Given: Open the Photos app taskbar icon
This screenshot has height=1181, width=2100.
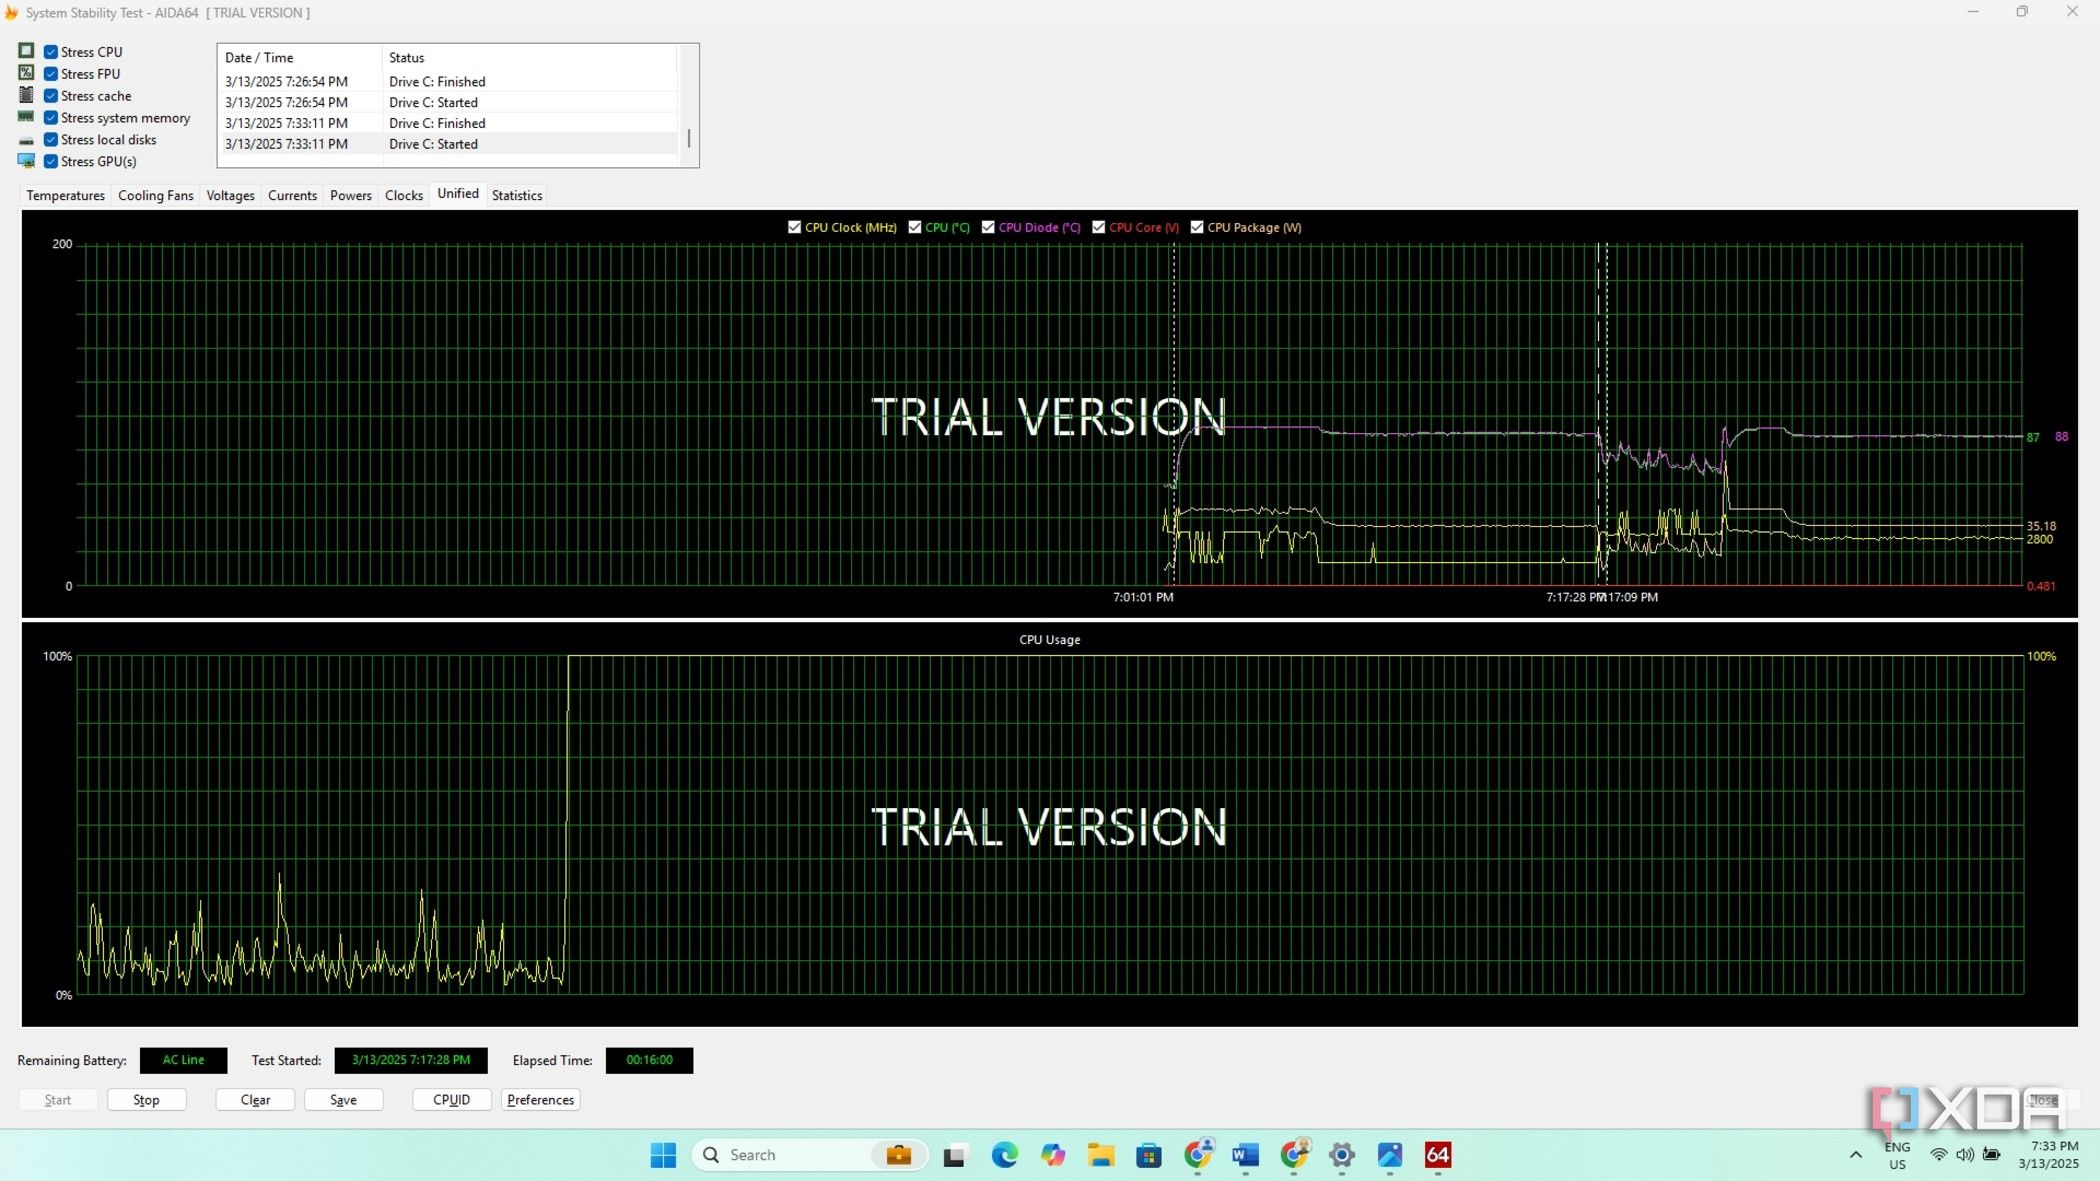Looking at the screenshot, I should (1390, 1156).
